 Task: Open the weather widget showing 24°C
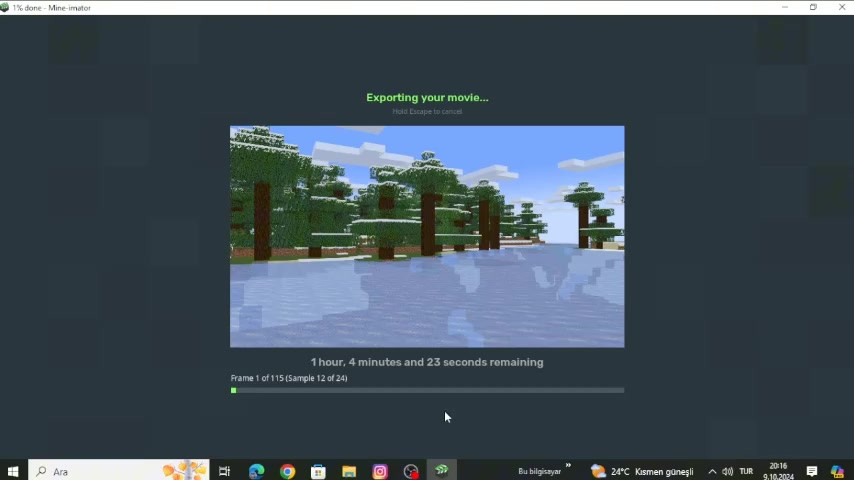tap(643, 471)
